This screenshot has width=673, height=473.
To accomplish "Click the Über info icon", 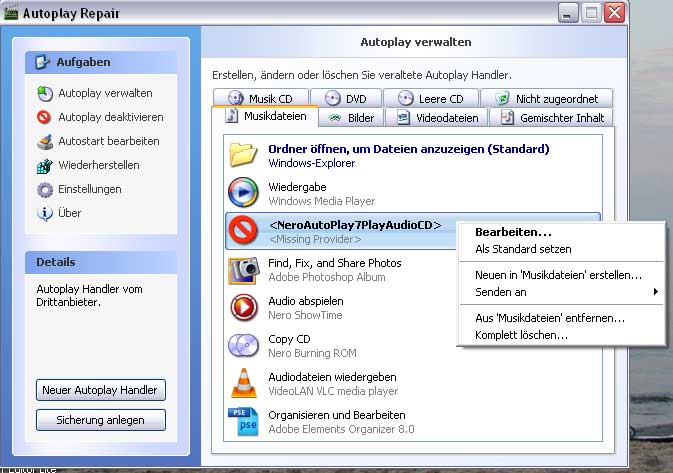I will click(x=45, y=213).
